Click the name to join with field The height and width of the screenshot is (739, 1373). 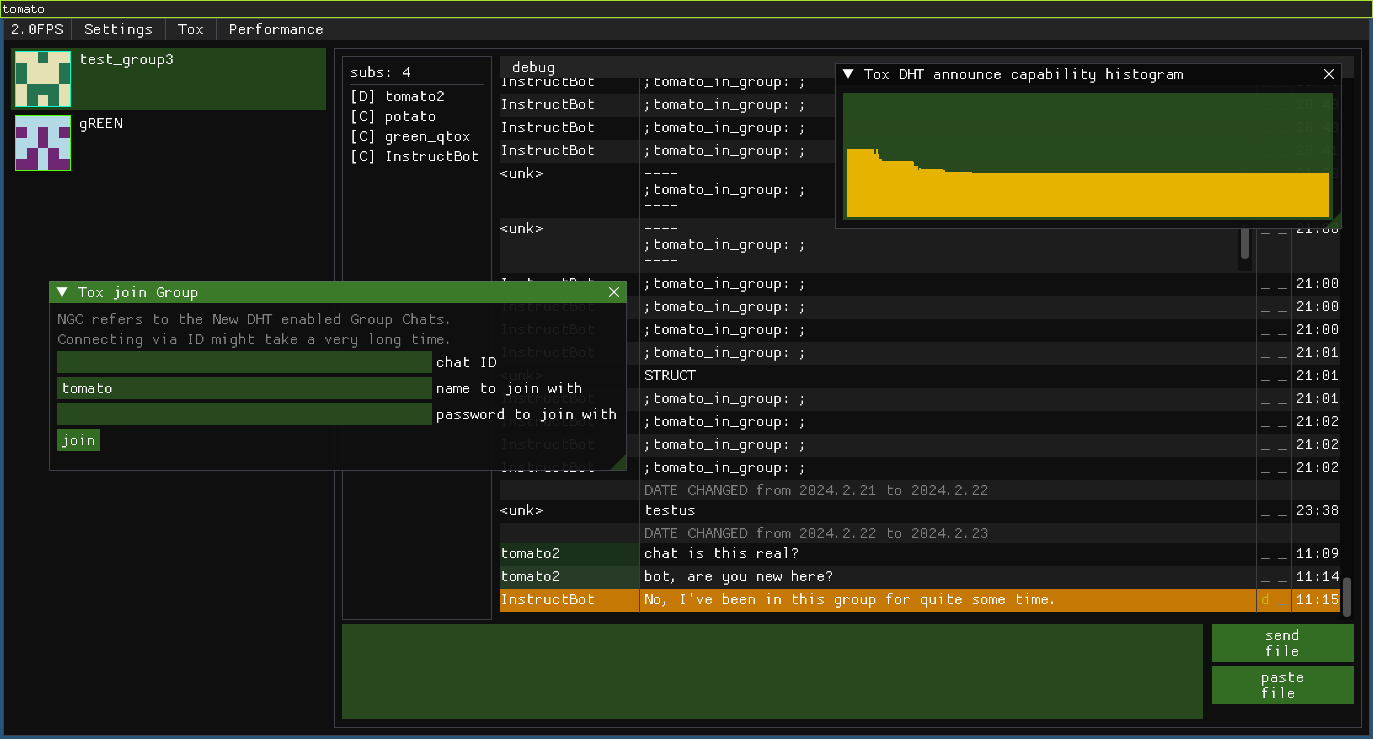[243, 388]
